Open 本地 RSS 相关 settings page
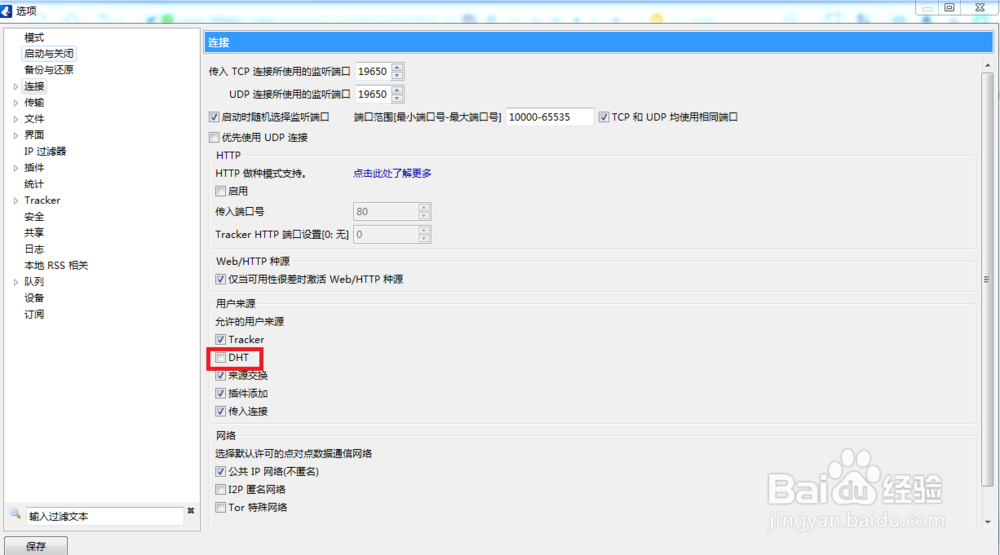1000x555 pixels. coord(56,265)
